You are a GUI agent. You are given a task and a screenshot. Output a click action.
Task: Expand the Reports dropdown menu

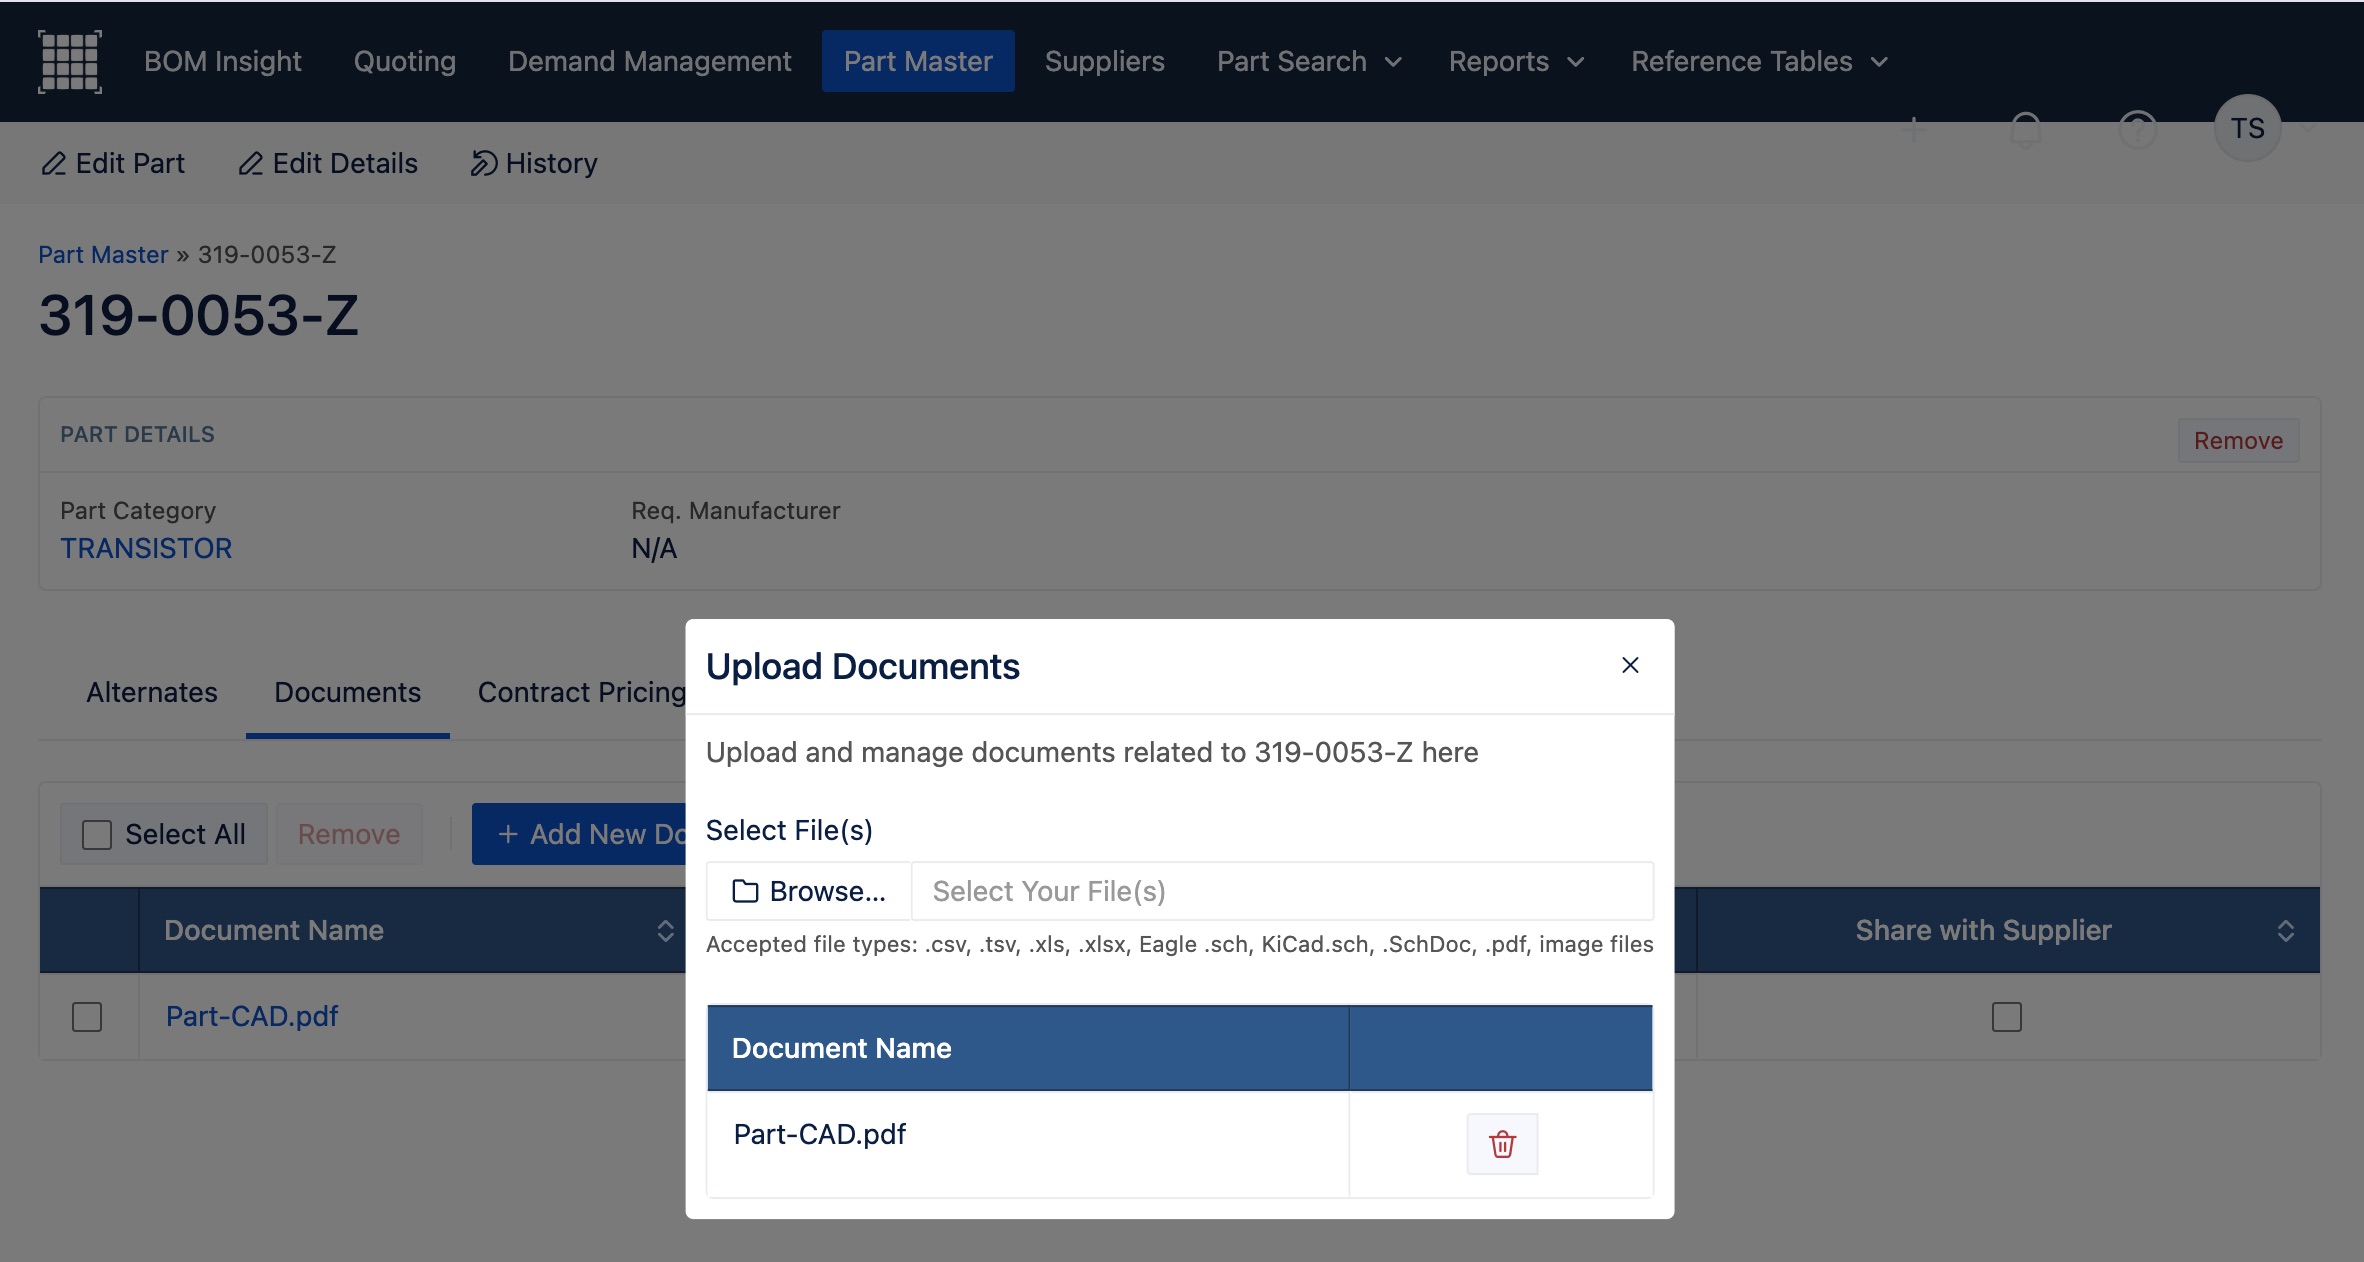coord(1515,61)
